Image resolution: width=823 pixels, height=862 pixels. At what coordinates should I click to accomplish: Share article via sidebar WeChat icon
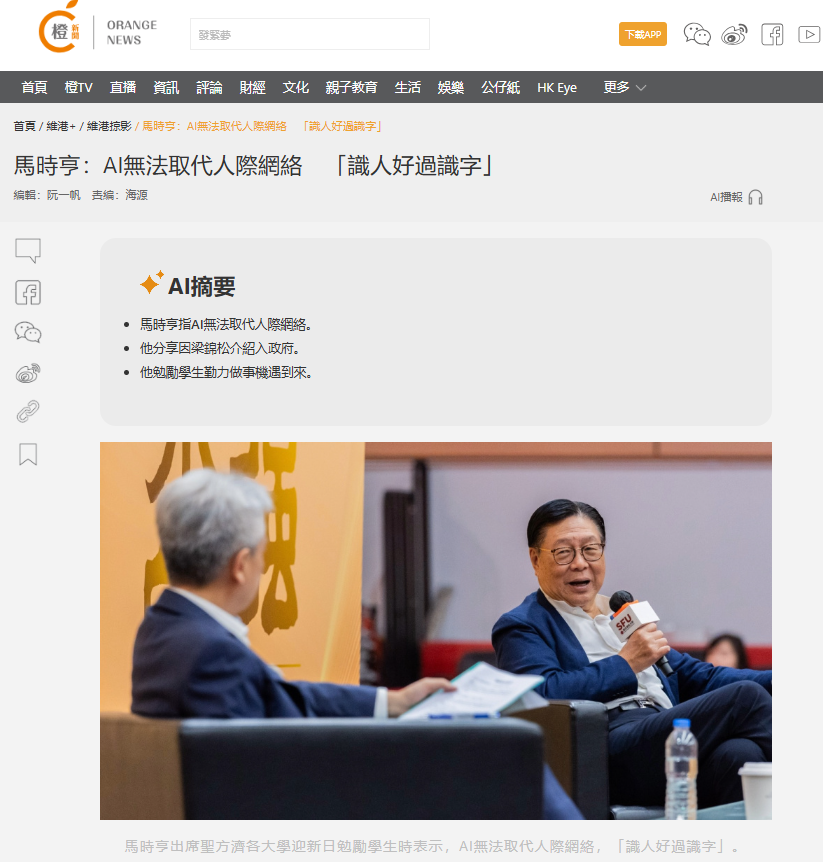click(x=28, y=332)
